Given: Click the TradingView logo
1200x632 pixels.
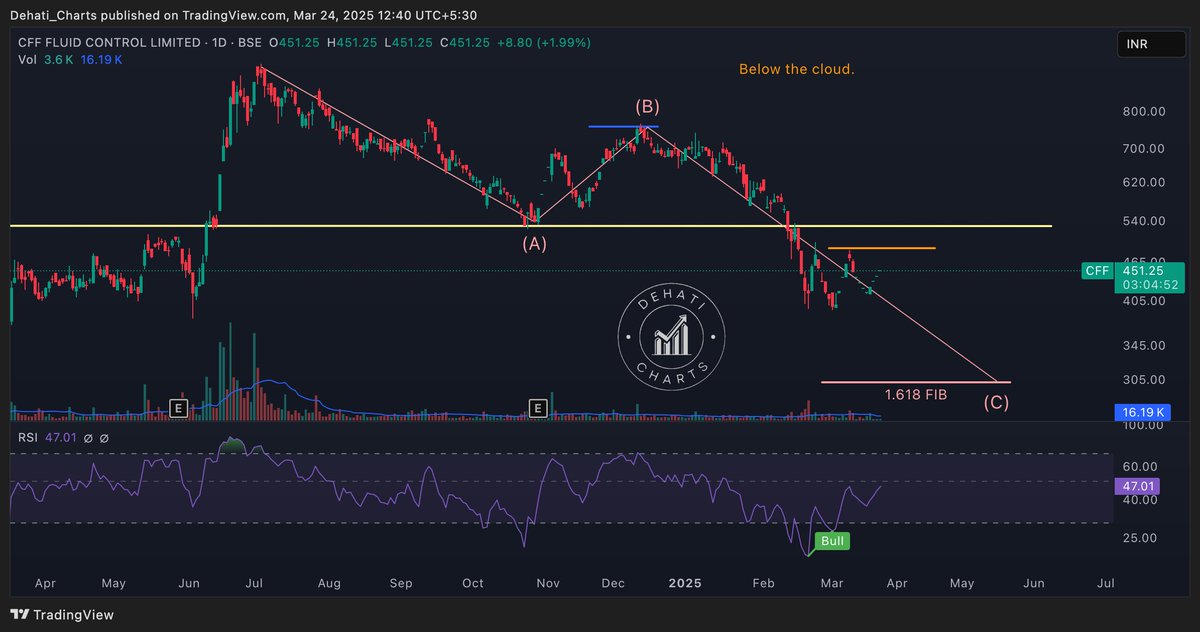Looking at the screenshot, I should coord(62,615).
